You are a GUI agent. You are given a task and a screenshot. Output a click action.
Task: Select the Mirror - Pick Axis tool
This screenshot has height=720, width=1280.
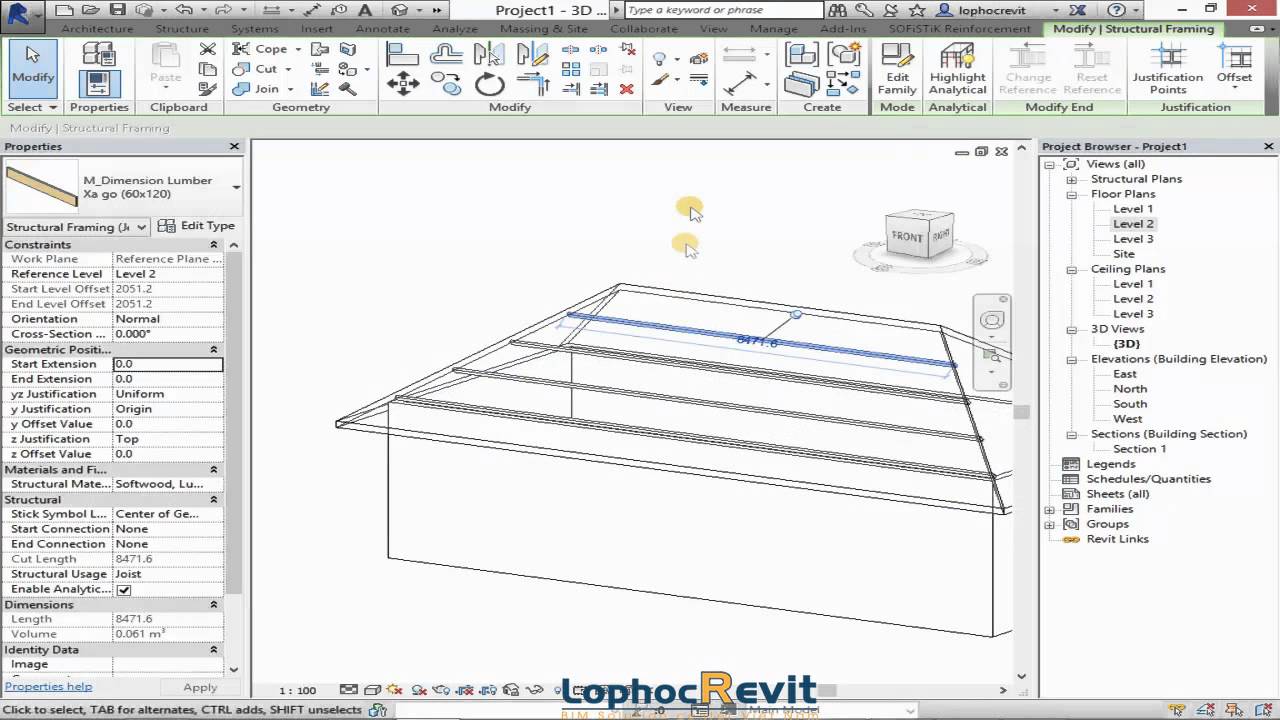[x=489, y=54]
